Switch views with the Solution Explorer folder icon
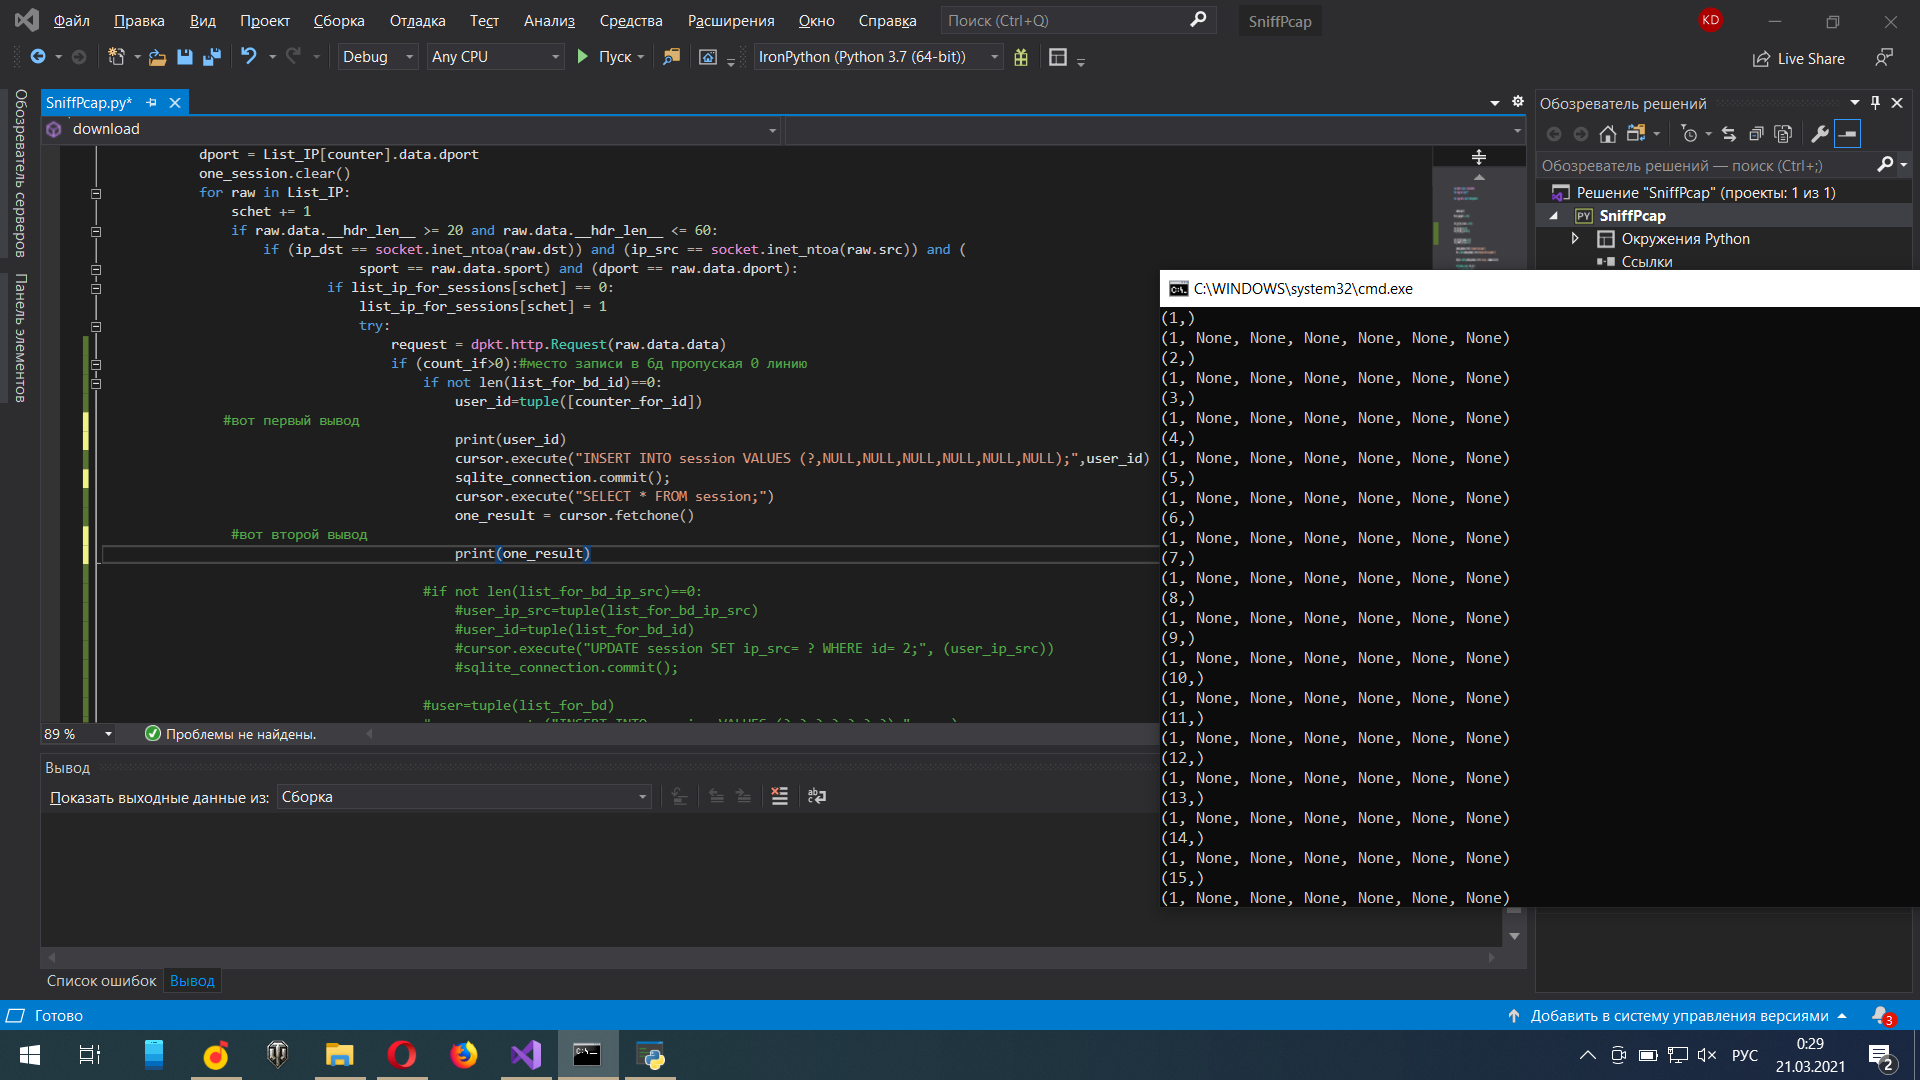Image resolution: width=1920 pixels, height=1080 pixels. click(1636, 134)
